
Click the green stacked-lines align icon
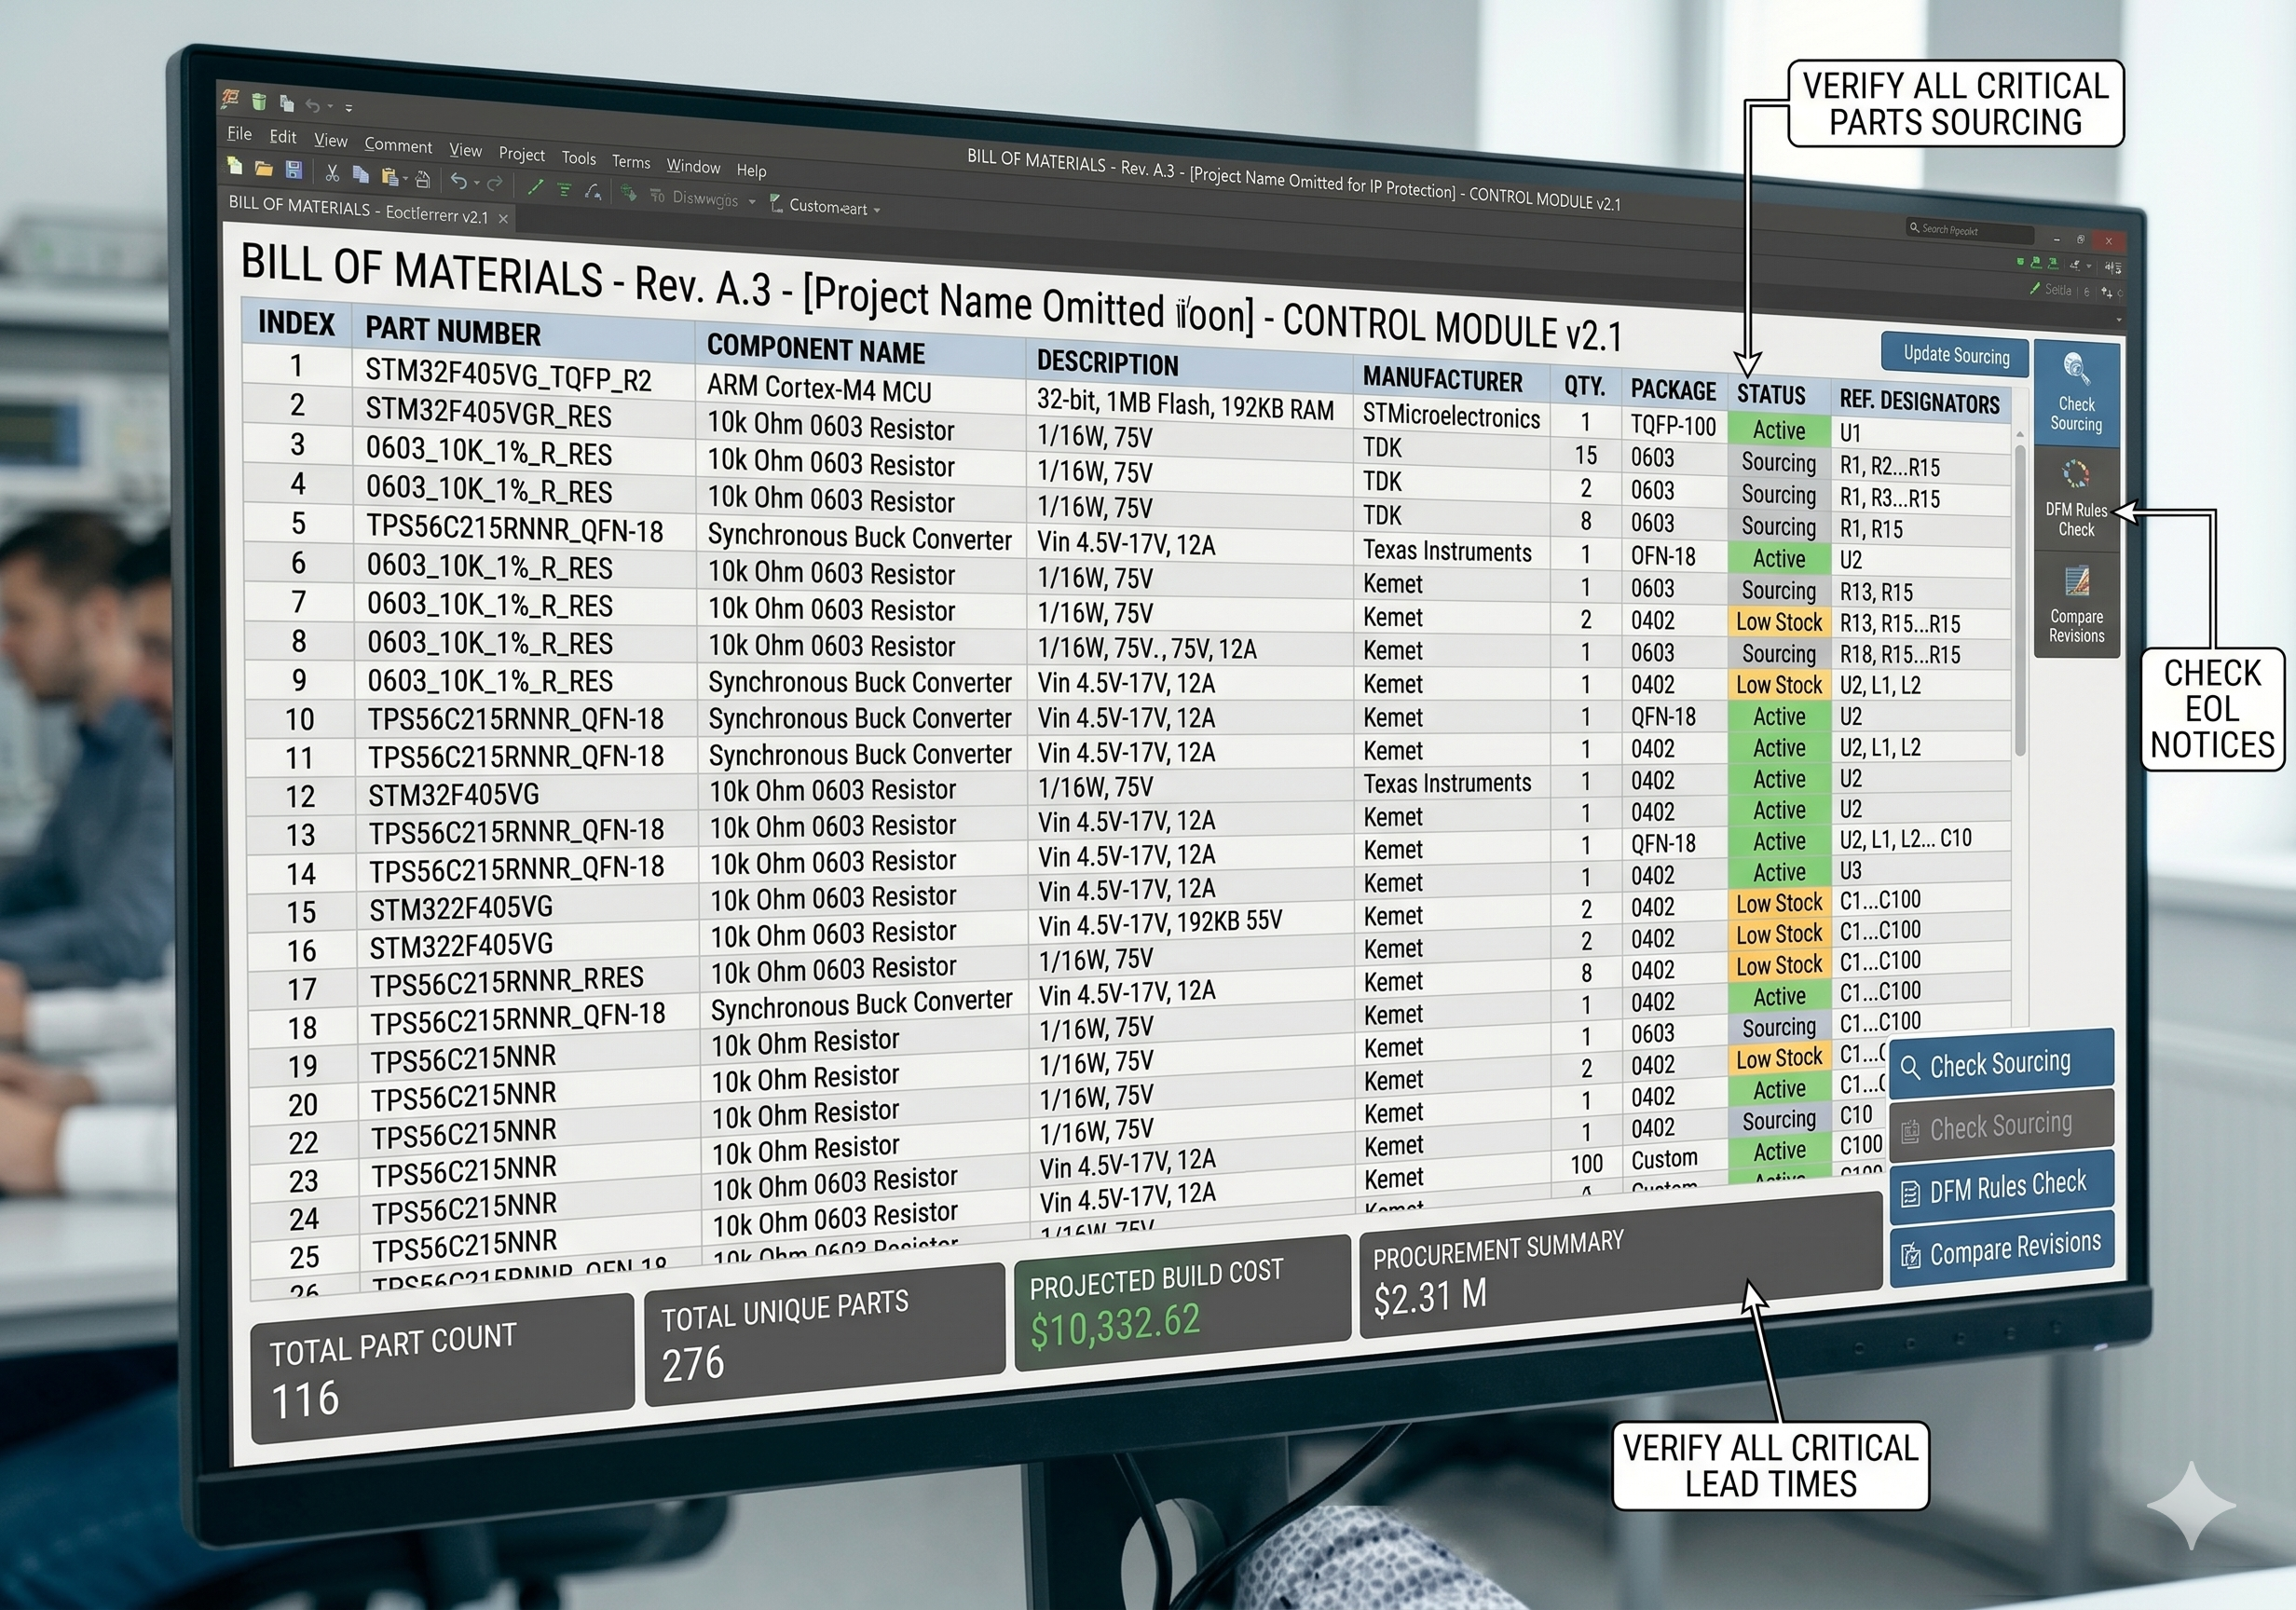pos(565,189)
